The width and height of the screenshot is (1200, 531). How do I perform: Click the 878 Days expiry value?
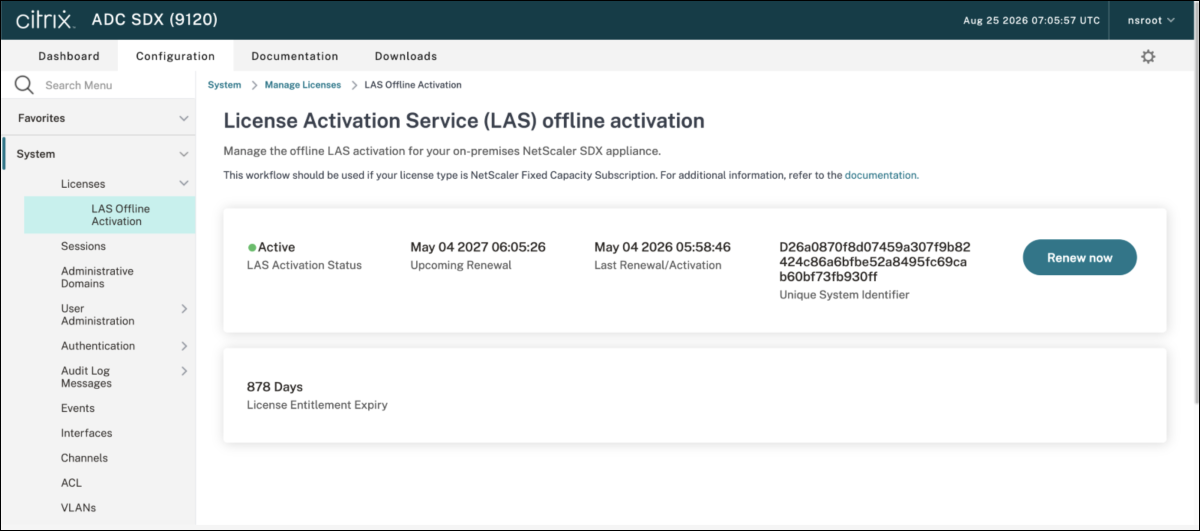tap(275, 387)
